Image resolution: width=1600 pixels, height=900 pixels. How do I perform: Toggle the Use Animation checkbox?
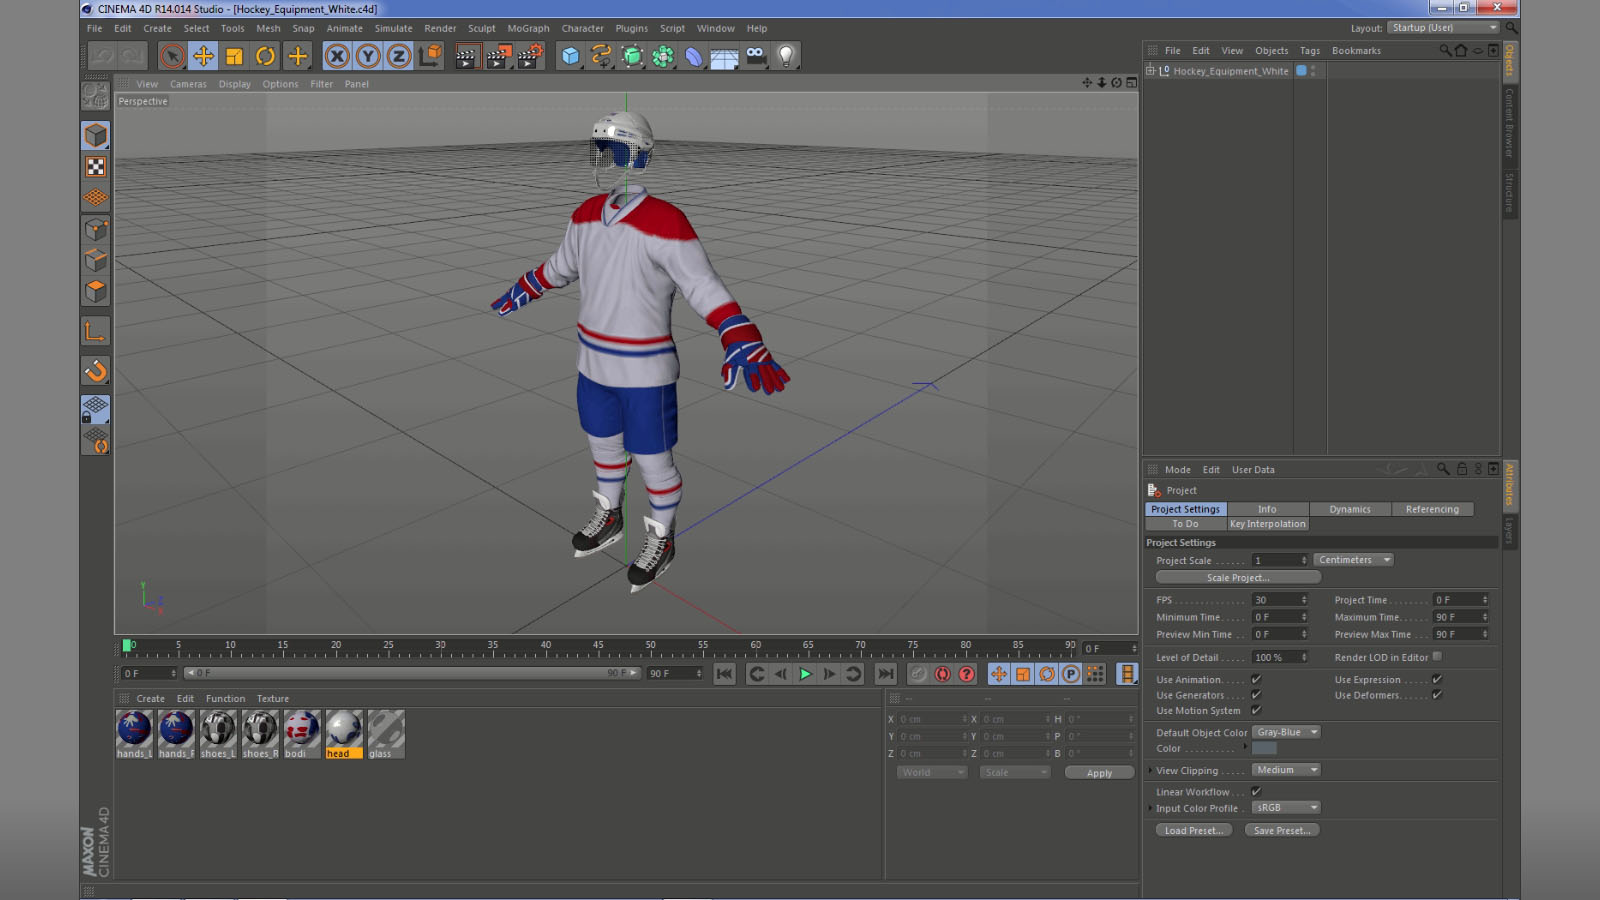[x=1256, y=679]
